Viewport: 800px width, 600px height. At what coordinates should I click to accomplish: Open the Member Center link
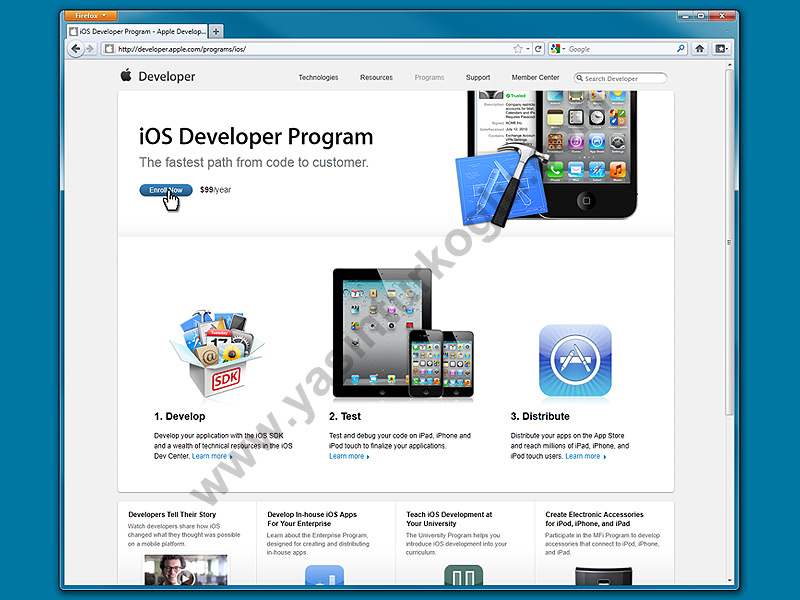pyautogui.click(x=535, y=78)
